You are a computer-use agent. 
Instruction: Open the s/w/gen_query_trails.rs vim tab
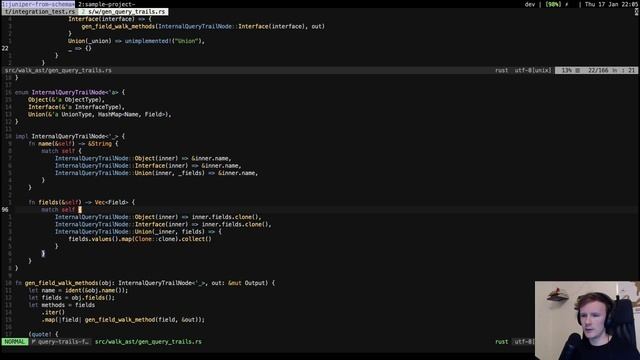124,12
